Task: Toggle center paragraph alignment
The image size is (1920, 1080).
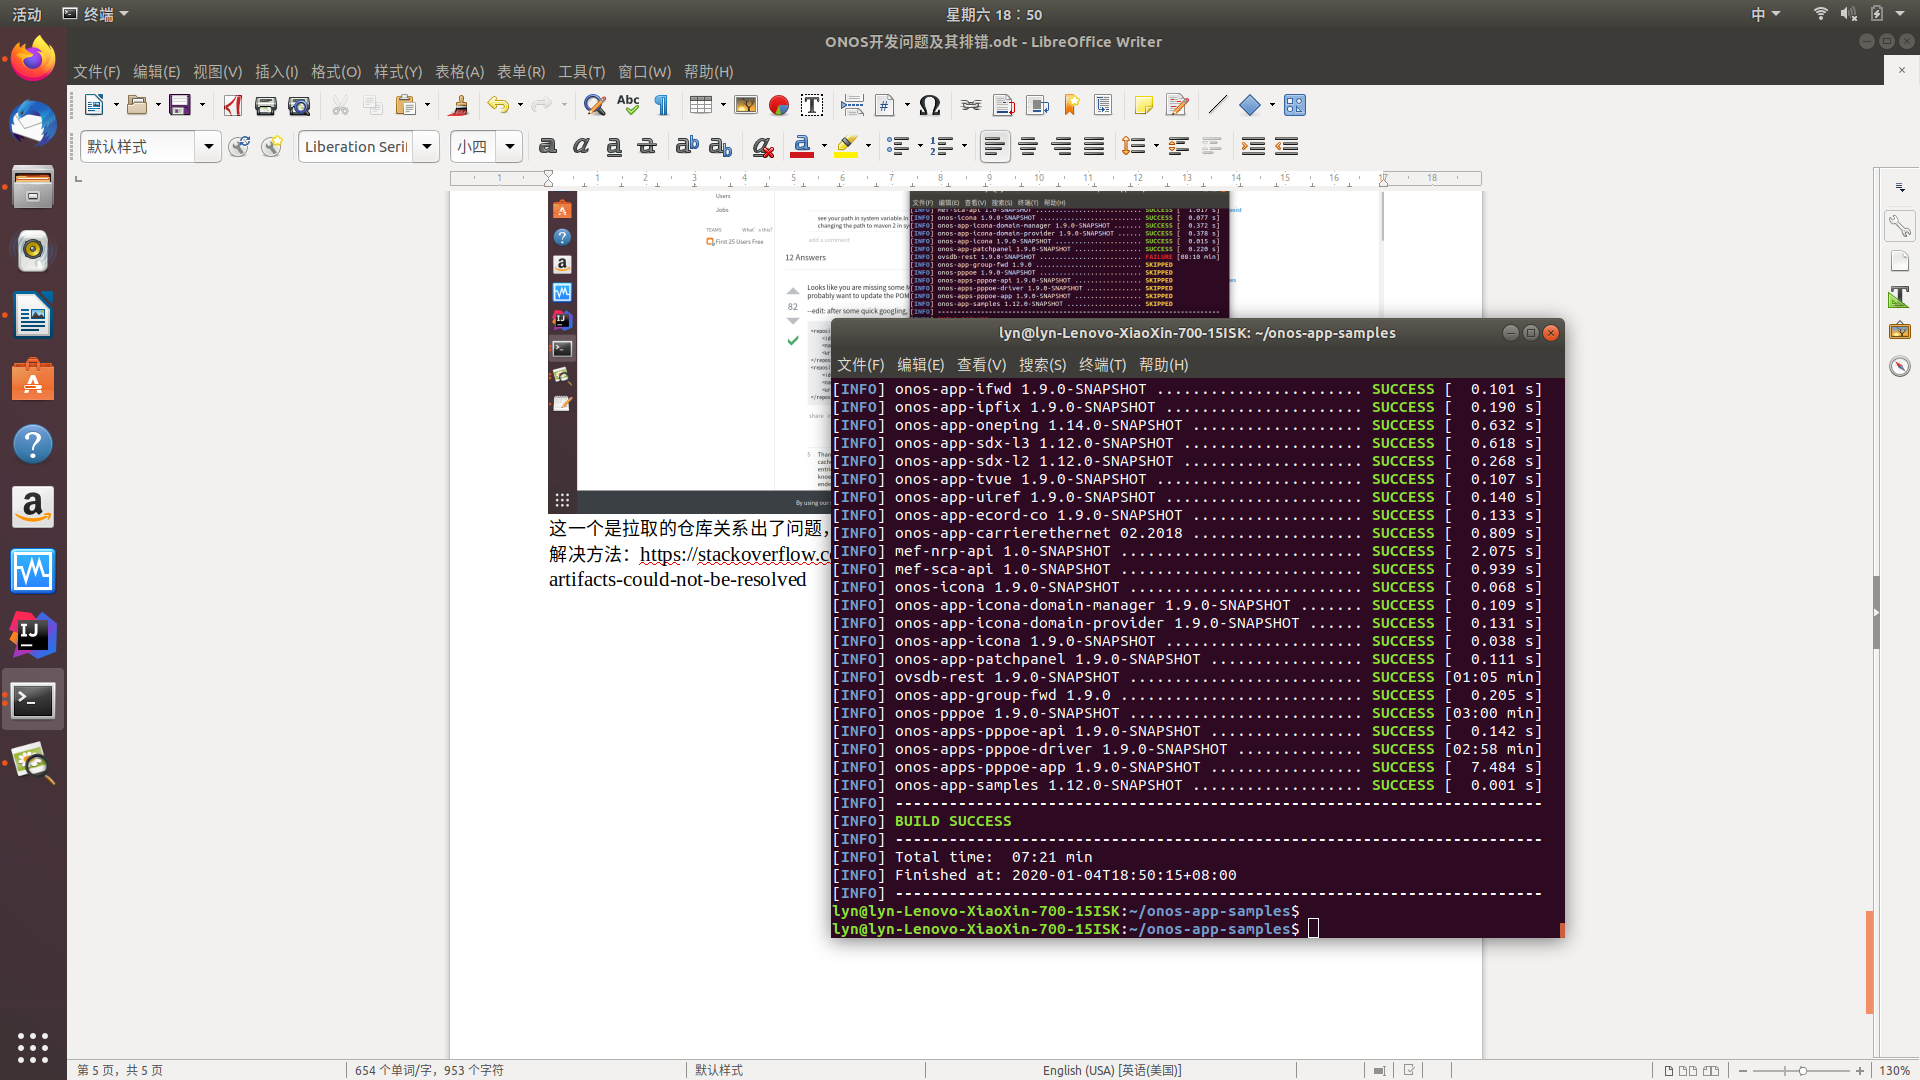Action: click(x=1027, y=146)
